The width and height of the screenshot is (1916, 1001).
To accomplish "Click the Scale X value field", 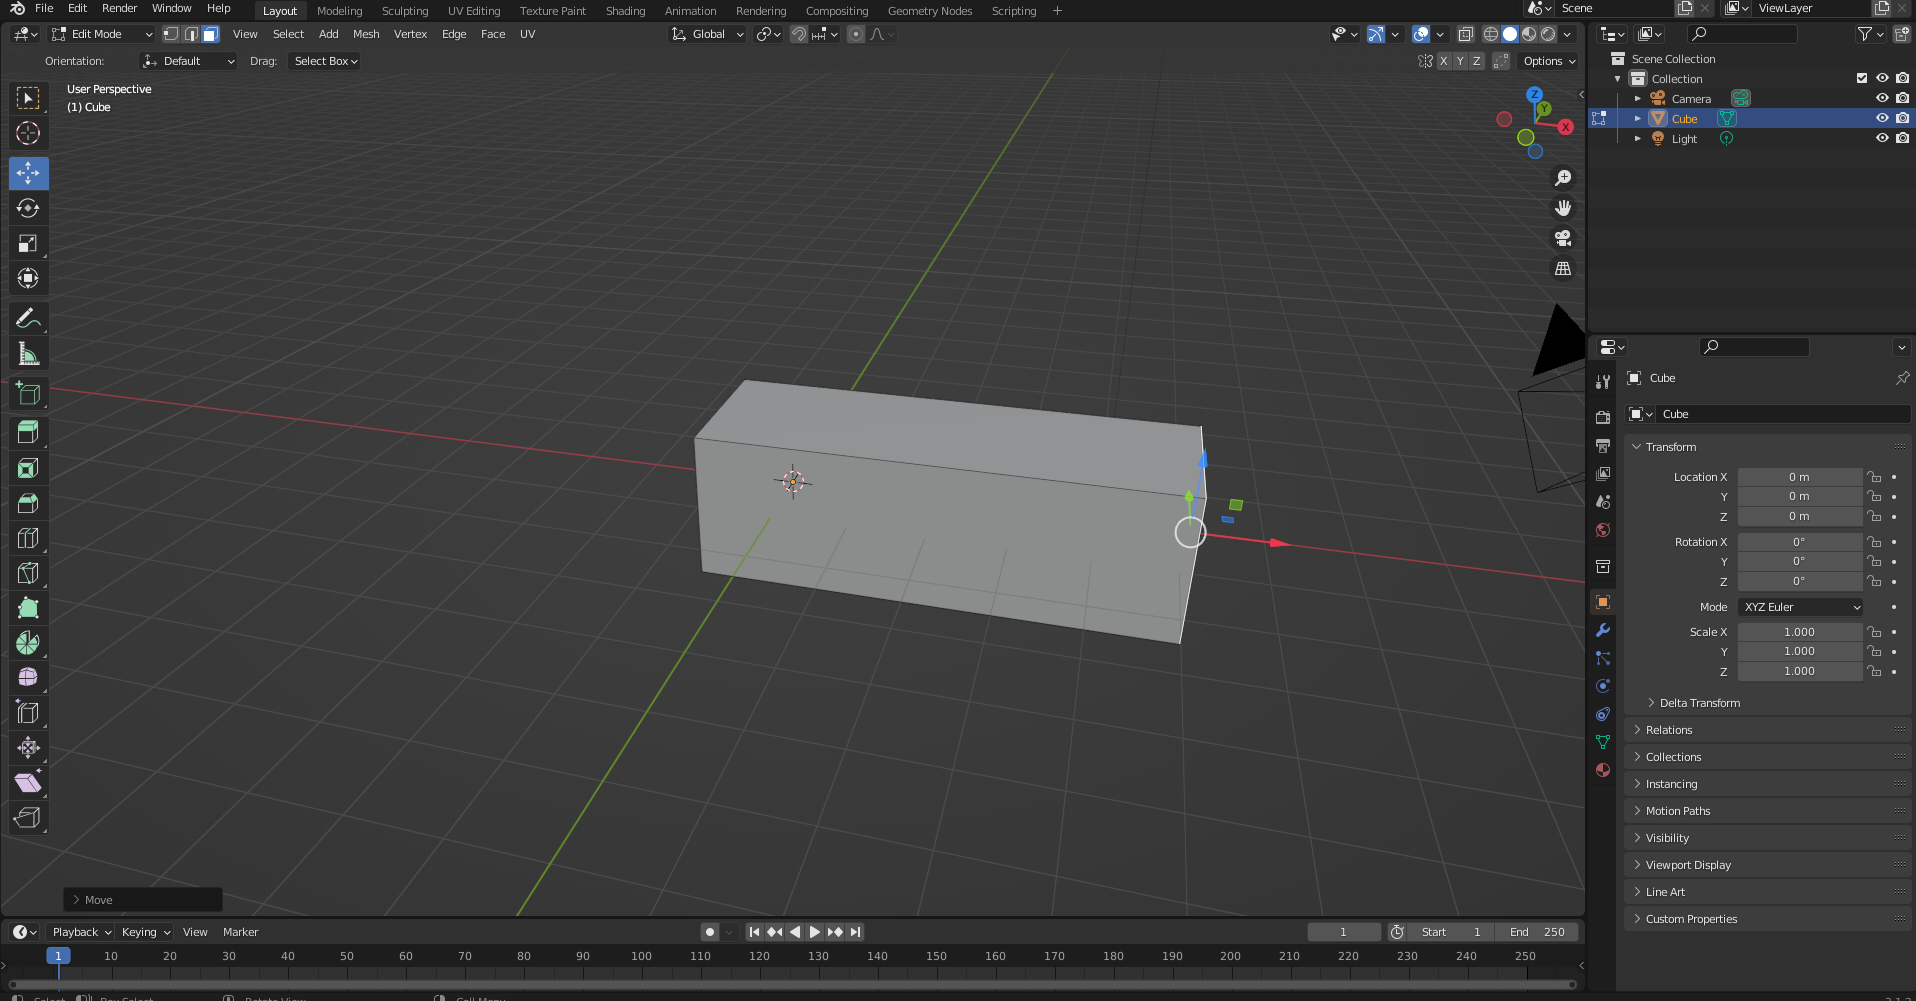I will (x=1799, y=632).
